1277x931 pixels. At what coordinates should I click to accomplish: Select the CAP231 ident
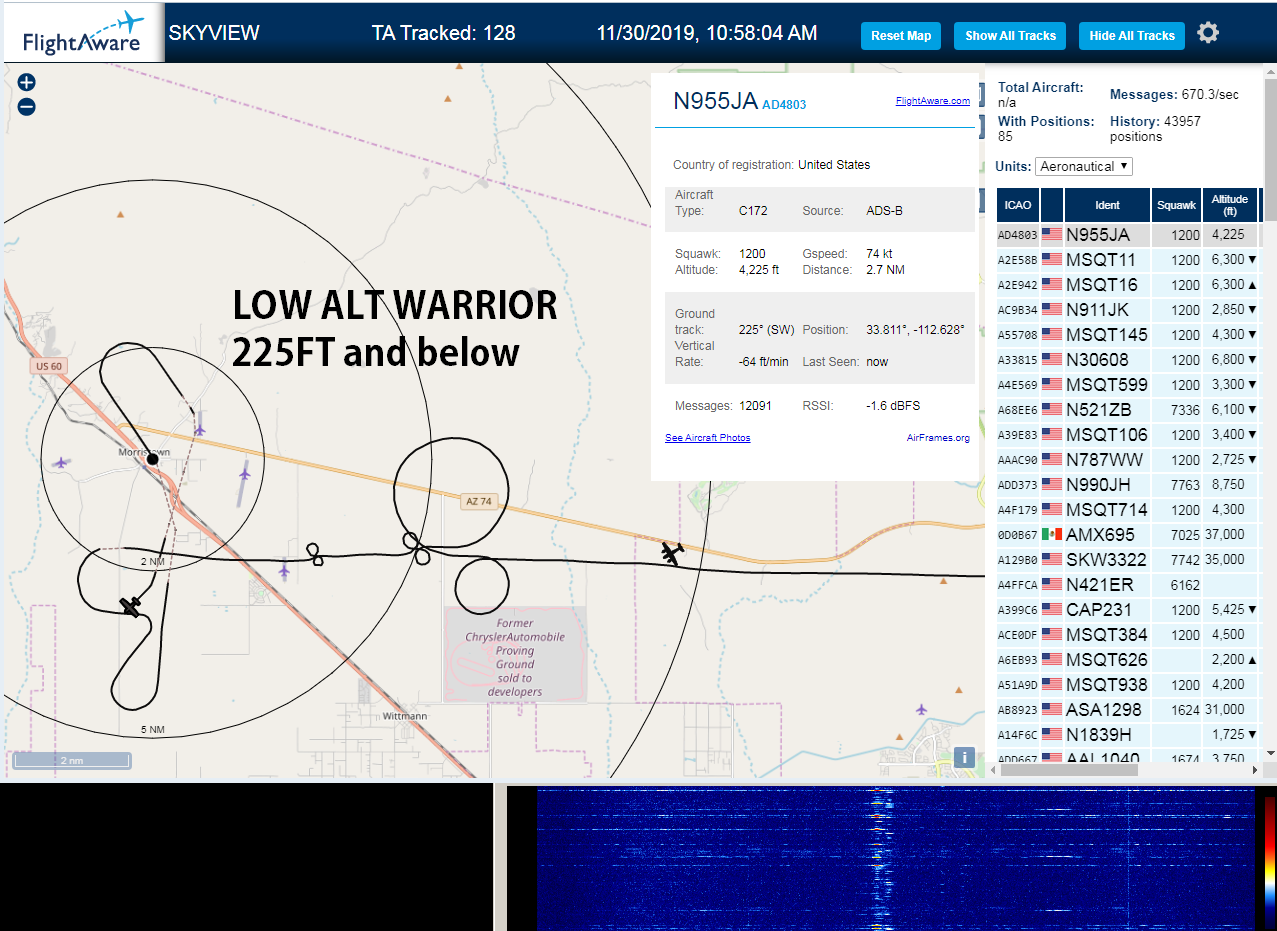pyautogui.click(x=1100, y=610)
